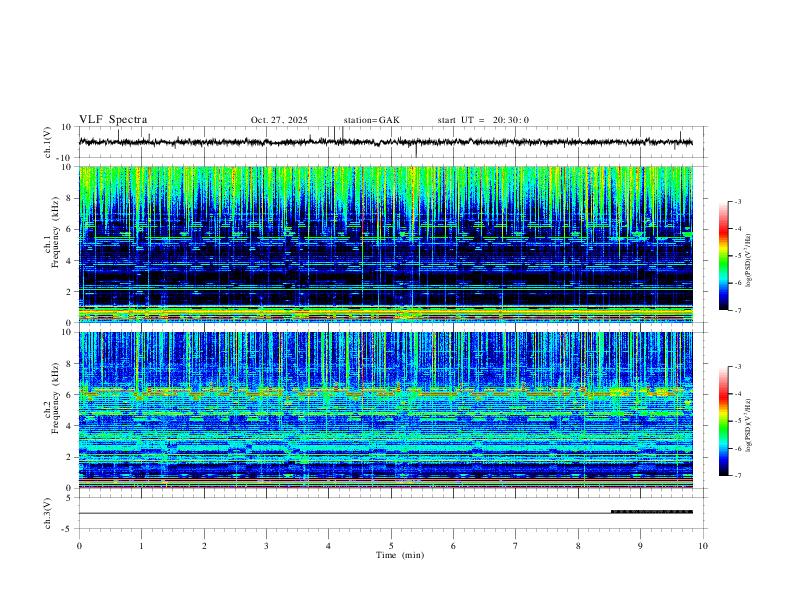The height and width of the screenshot is (612, 792).
Task: Click the "ch.1(V)" axis label
Action: (47, 142)
